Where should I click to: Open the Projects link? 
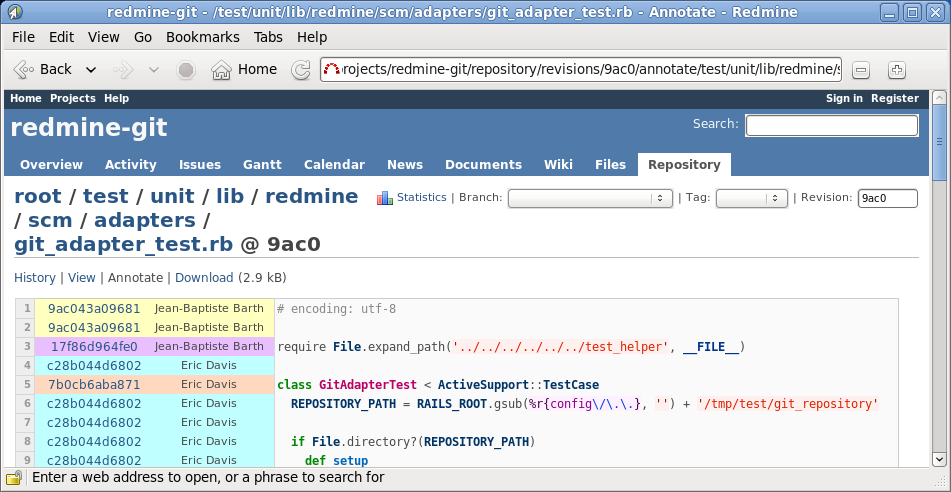tap(73, 98)
